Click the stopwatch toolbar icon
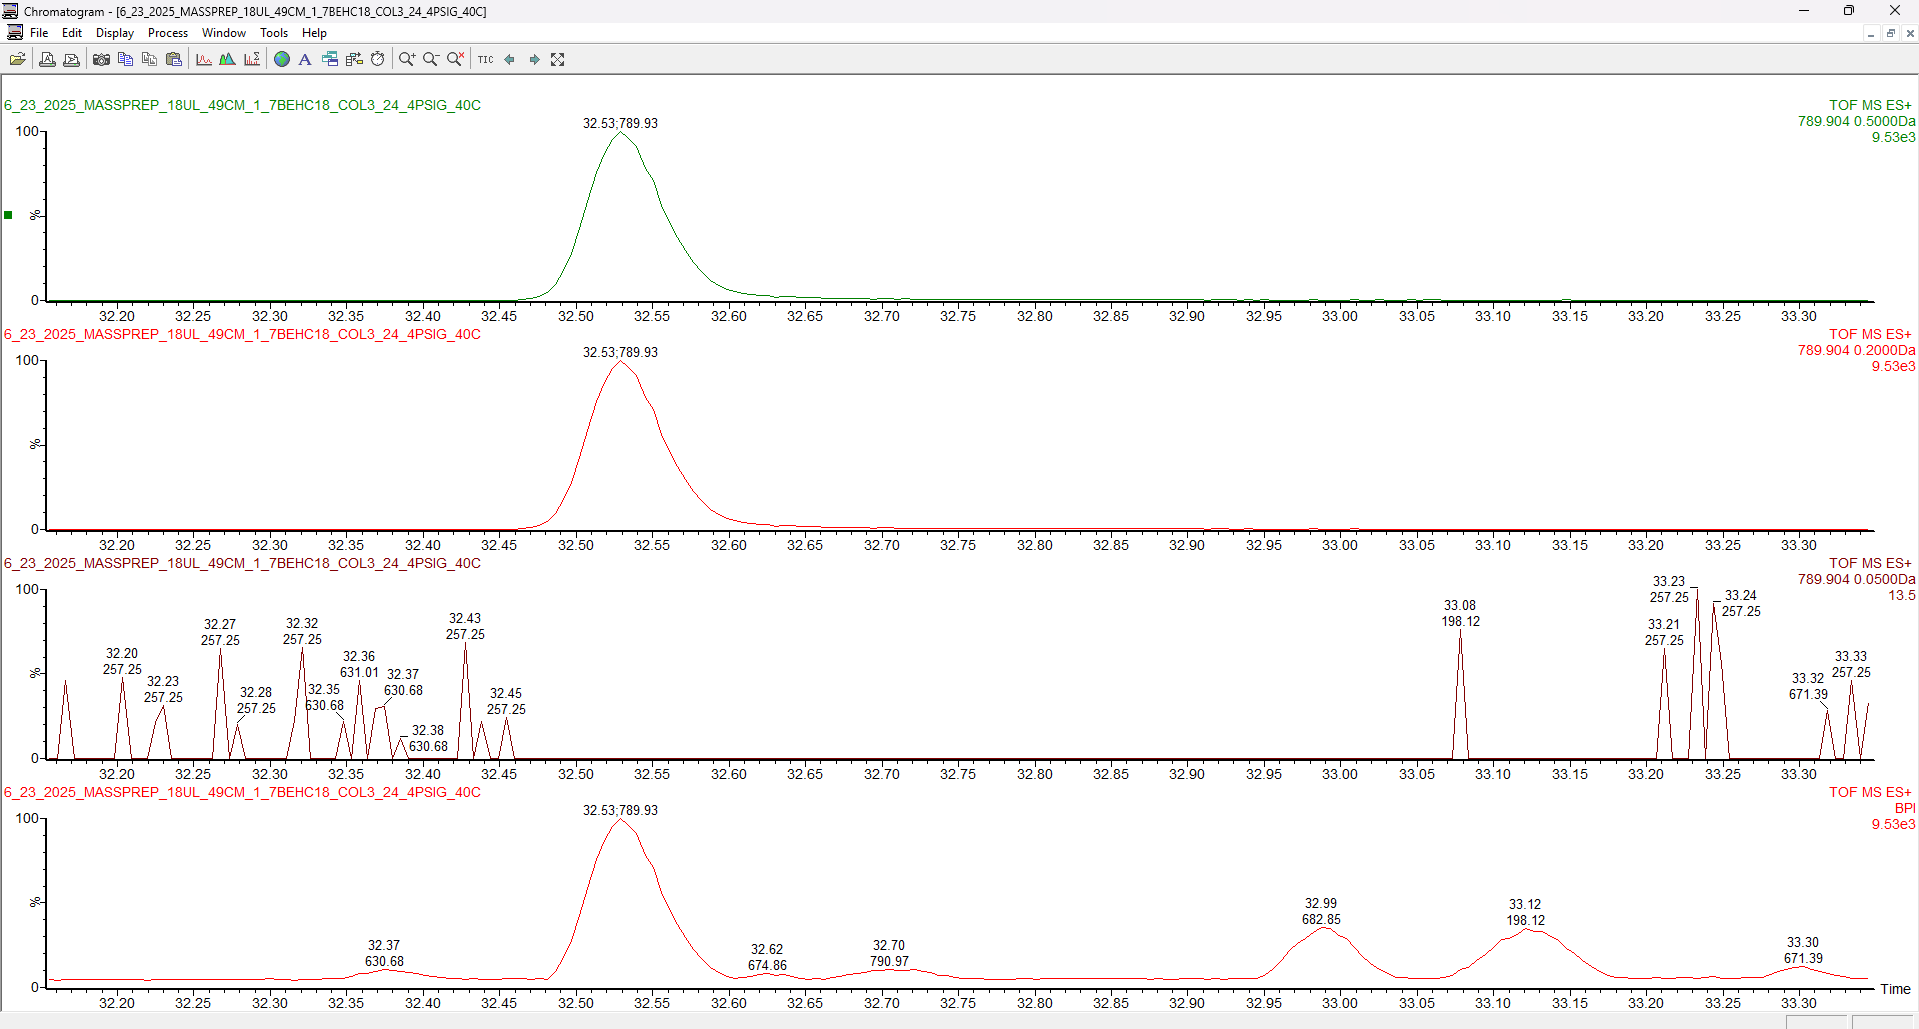Screen dimensions: 1919x1029 click(378, 59)
